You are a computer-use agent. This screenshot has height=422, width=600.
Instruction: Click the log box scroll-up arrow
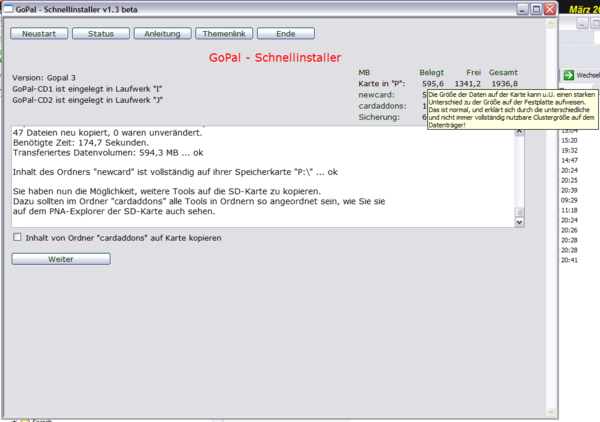tap(519, 131)
